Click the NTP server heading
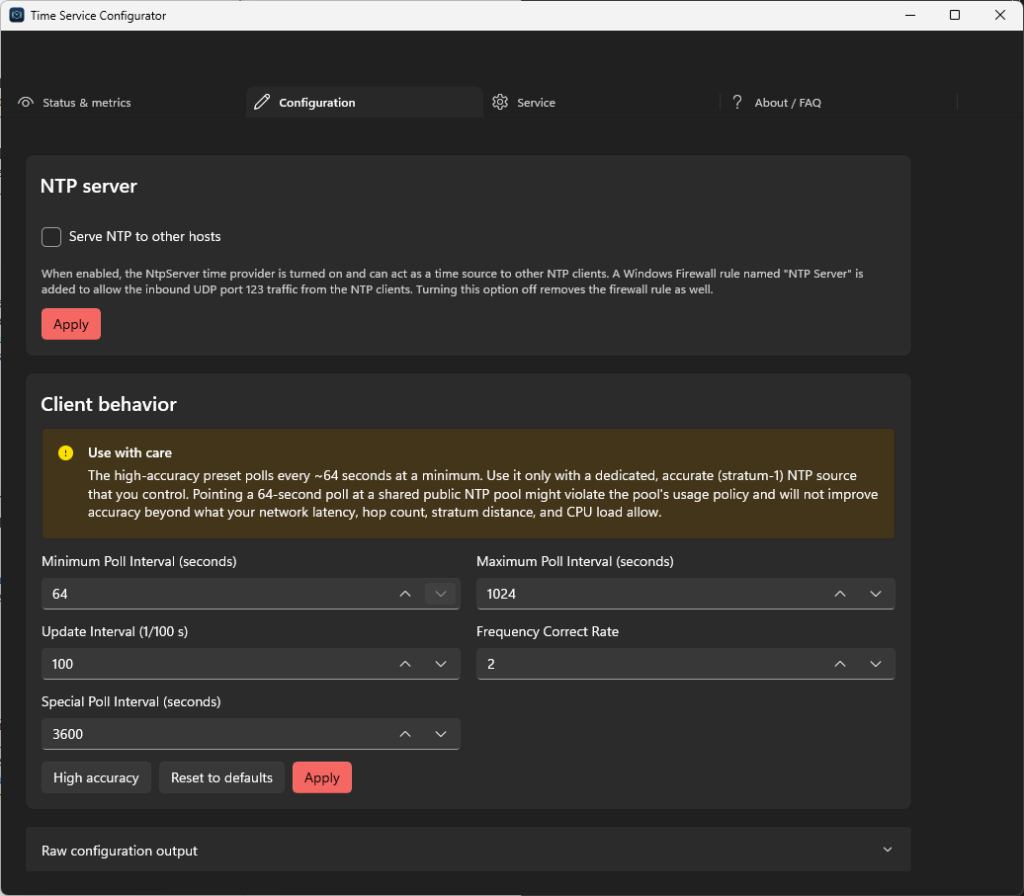This screenshot has height=896, width=1024. [89, 186]
